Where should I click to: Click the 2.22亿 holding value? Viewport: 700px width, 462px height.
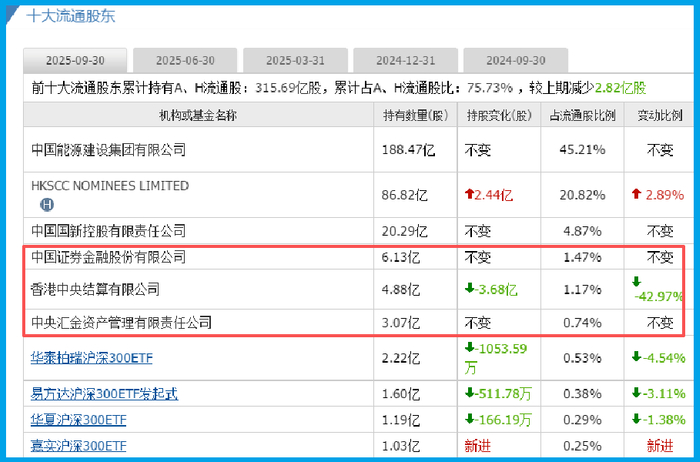pos(401,358)
